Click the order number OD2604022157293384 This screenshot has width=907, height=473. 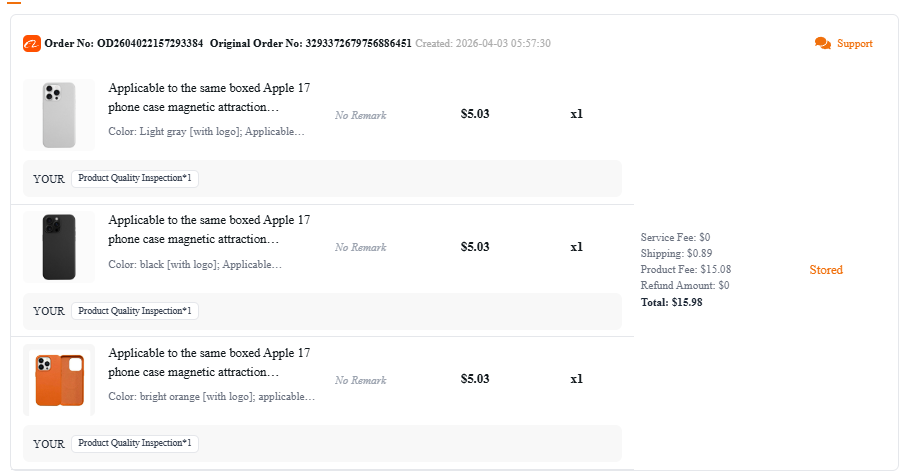pos(150,43)
